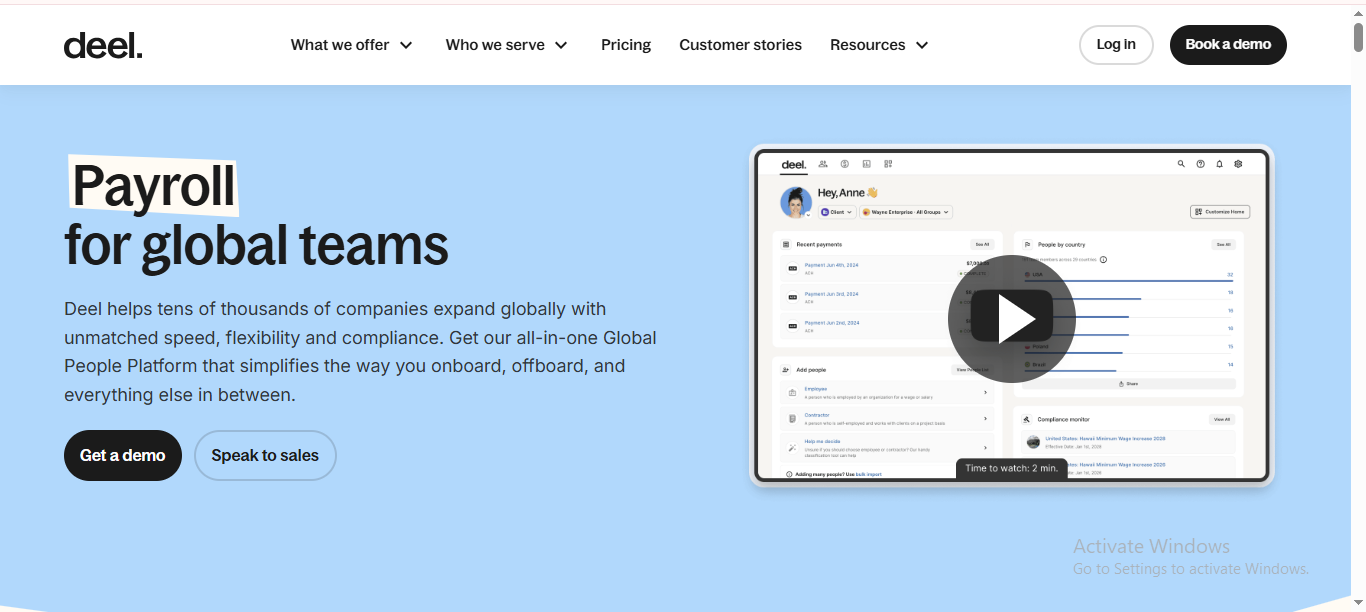
Task: Go to the Pricing page
Action: [x=626, y=45]
